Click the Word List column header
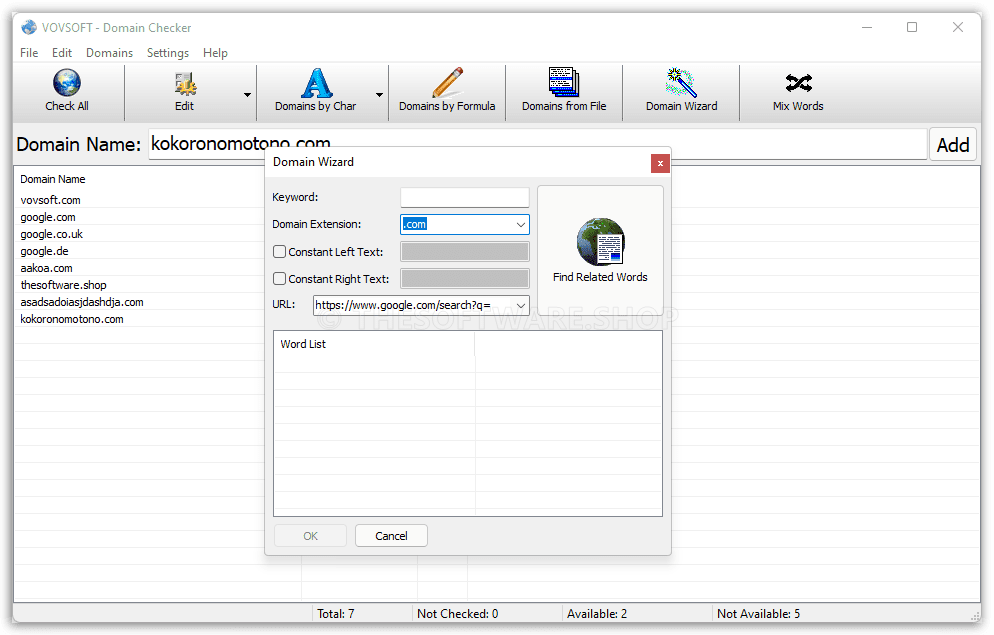 click(x=374, y=344)
